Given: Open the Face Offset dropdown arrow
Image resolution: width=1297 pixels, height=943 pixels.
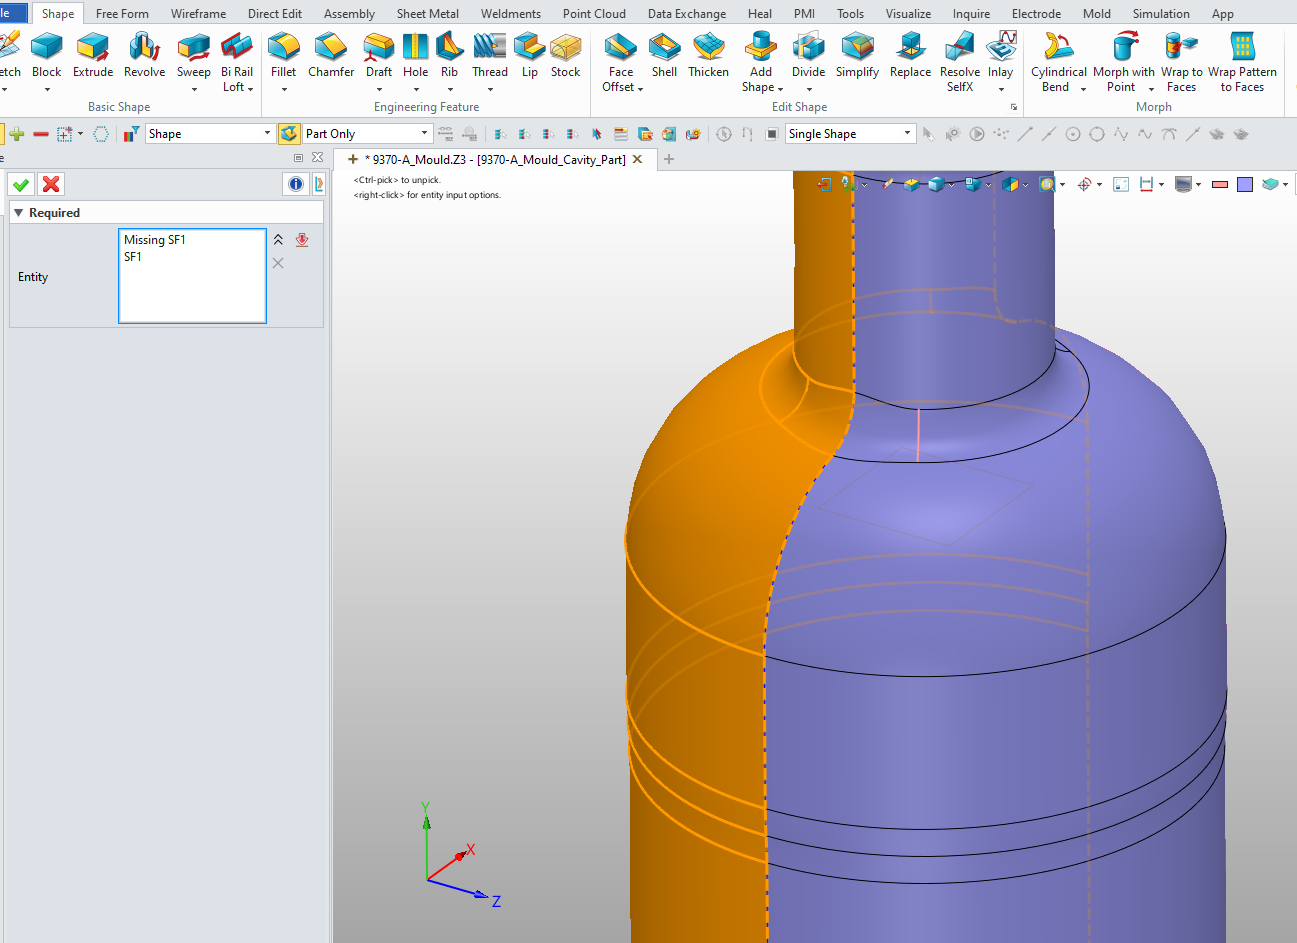Looking at the screenshot, I should click(640, 89).
